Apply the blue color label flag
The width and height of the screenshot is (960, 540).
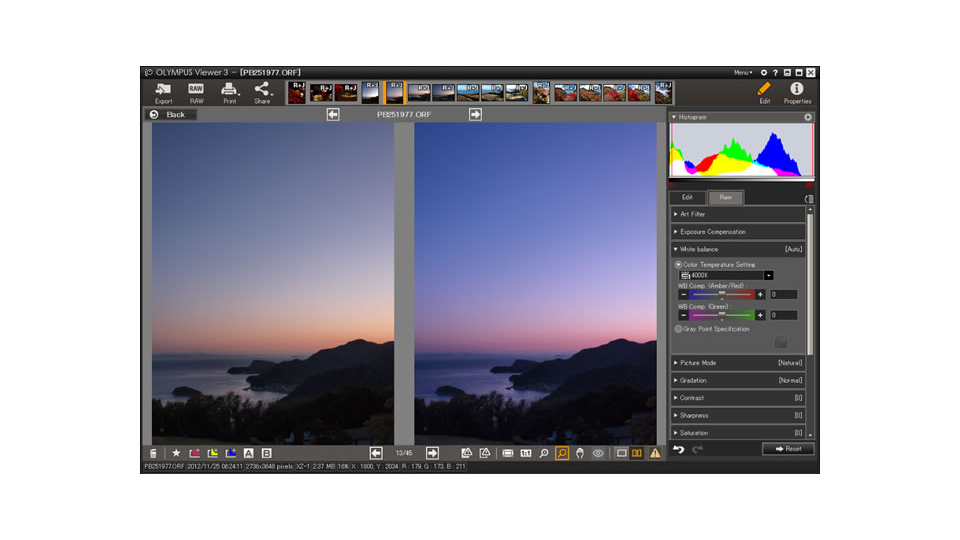(231, 453)
